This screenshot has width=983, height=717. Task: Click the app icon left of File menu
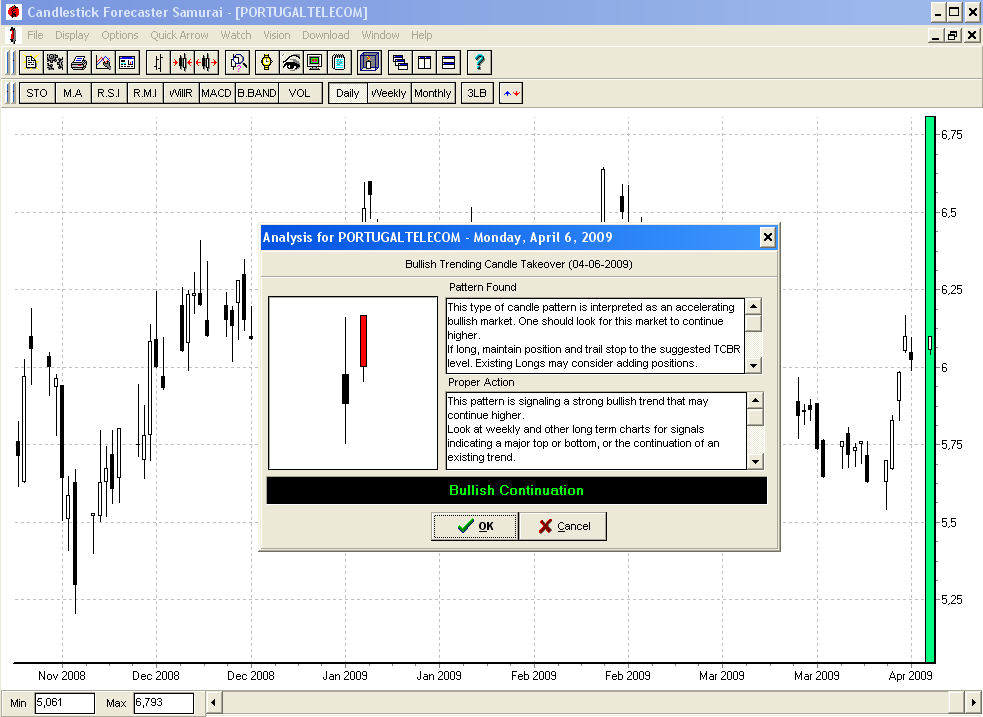coord(12,35)
